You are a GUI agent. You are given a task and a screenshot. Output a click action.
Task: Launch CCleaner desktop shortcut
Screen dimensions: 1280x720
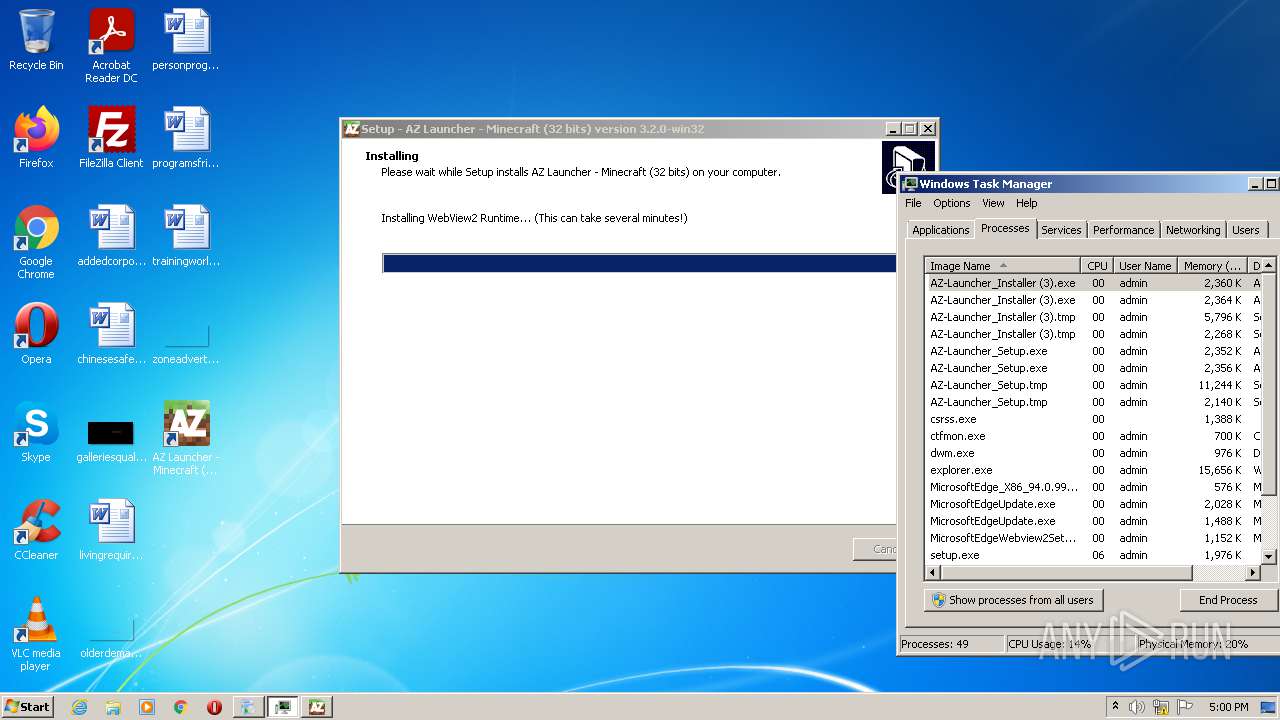pyautogui.click(x=36, y=530)
